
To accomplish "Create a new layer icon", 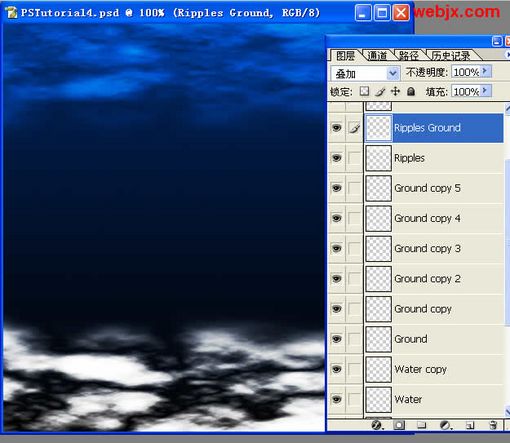I will coord(470,425).
